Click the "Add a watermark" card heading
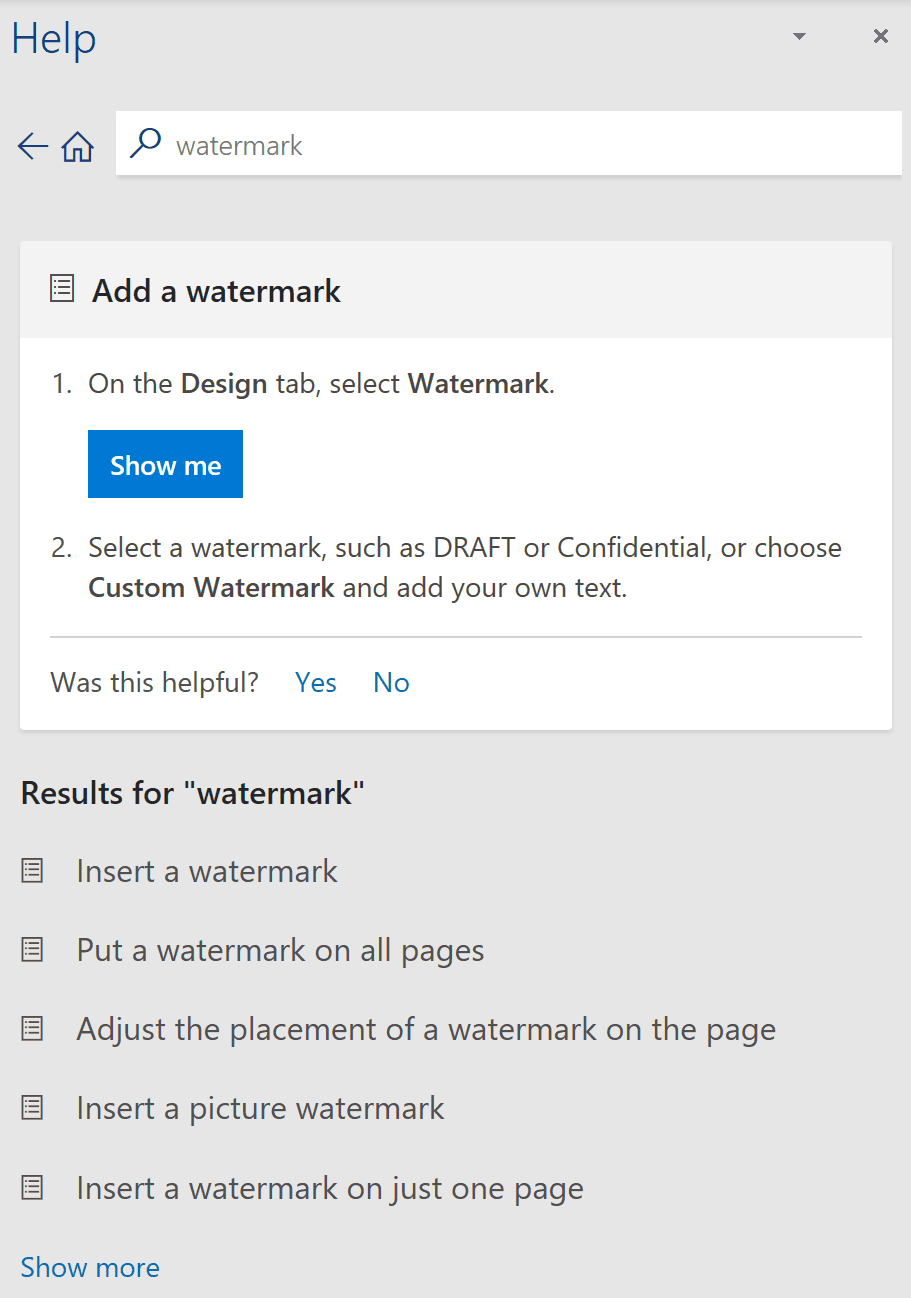The width and height of the screenshot is (911, 1298). [216, 291]
